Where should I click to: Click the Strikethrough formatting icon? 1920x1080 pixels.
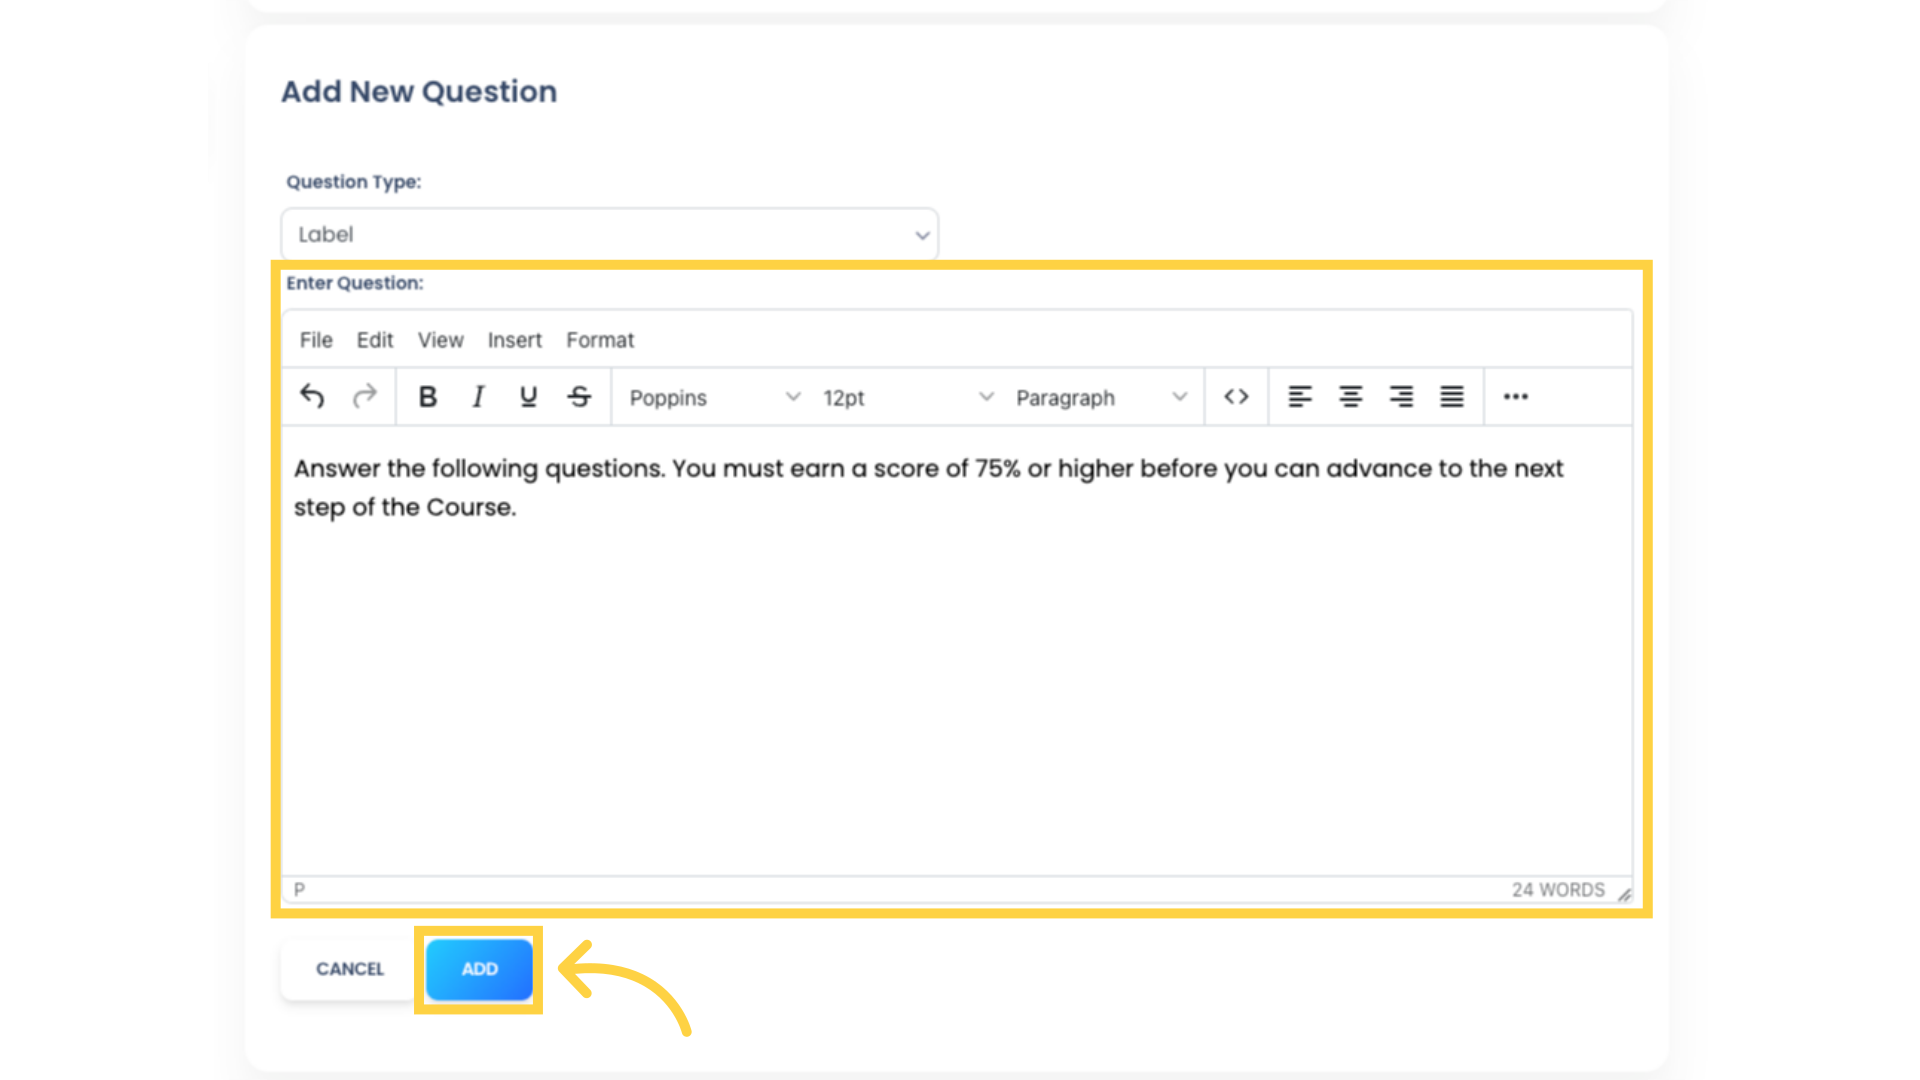coord(579,396)
